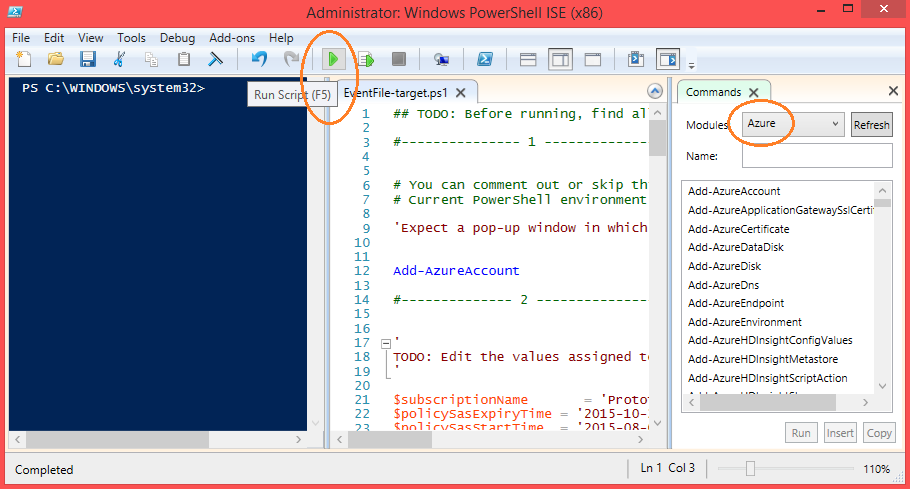Viewport: 910px width, 489px height.
Task: Select the Commands add-on tab
Action: pos(713,92)
